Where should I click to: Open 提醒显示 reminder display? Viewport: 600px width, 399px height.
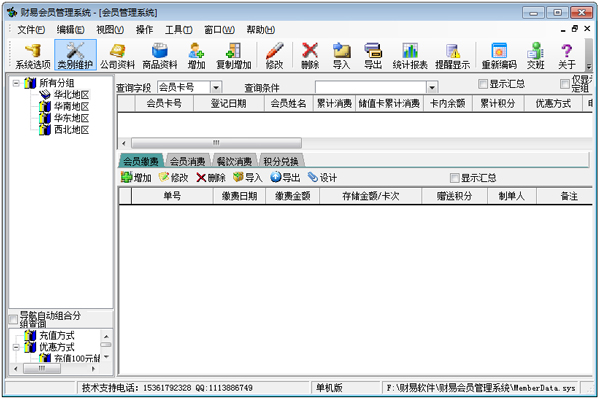(x=452, y=55)
